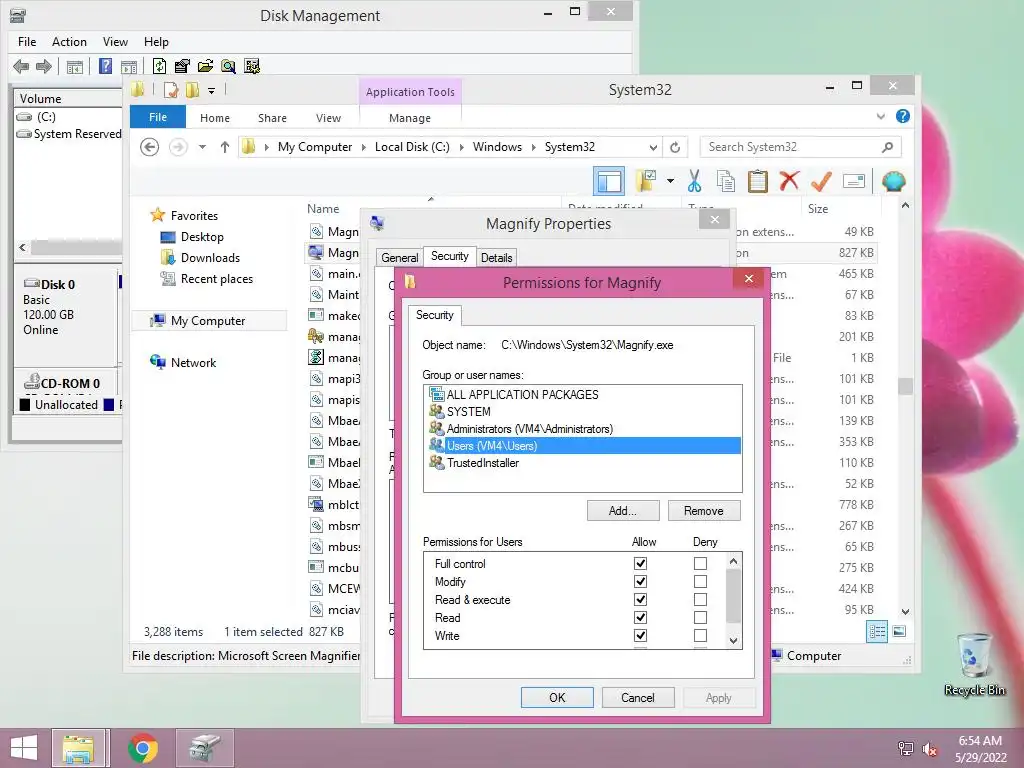Click Add... button in Permissions dialog
The height and width of the screenshot is (768, 1024).
click(x=623, y=511)
